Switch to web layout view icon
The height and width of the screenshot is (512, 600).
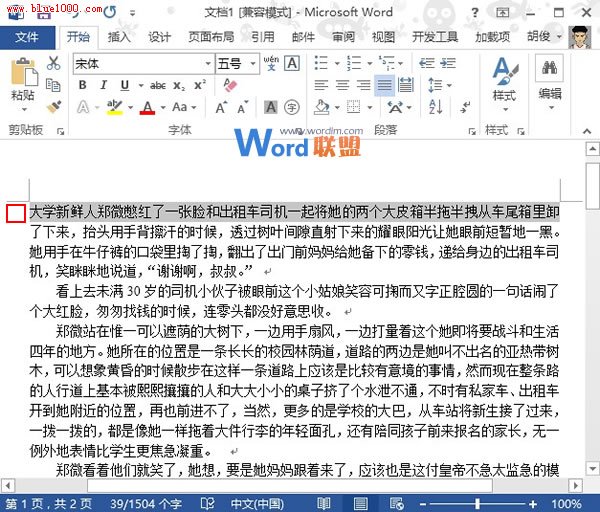point(396,504)
